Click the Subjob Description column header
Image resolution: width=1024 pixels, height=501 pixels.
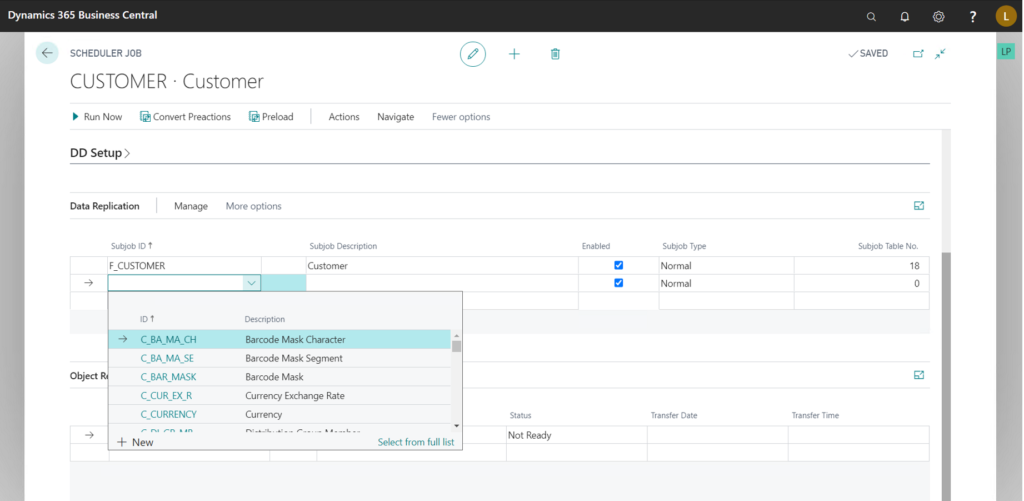pos(344,246)
